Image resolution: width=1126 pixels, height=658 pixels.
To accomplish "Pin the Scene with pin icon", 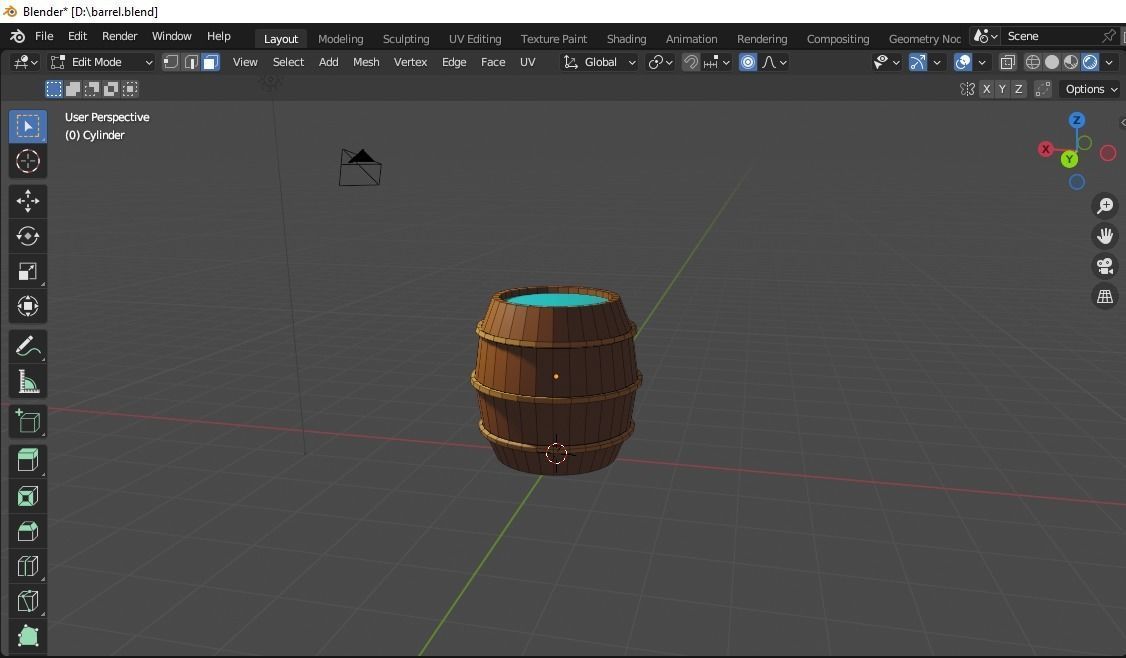I will pos(1109,36).
